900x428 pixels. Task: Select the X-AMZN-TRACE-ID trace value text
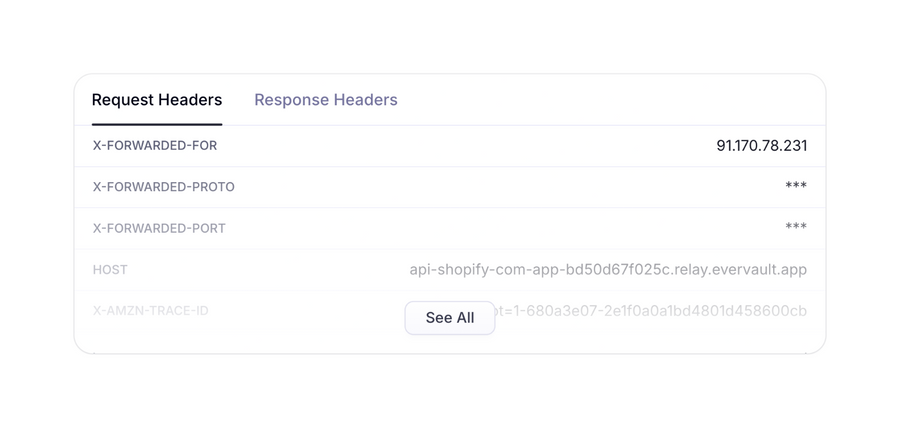(652, 311)
